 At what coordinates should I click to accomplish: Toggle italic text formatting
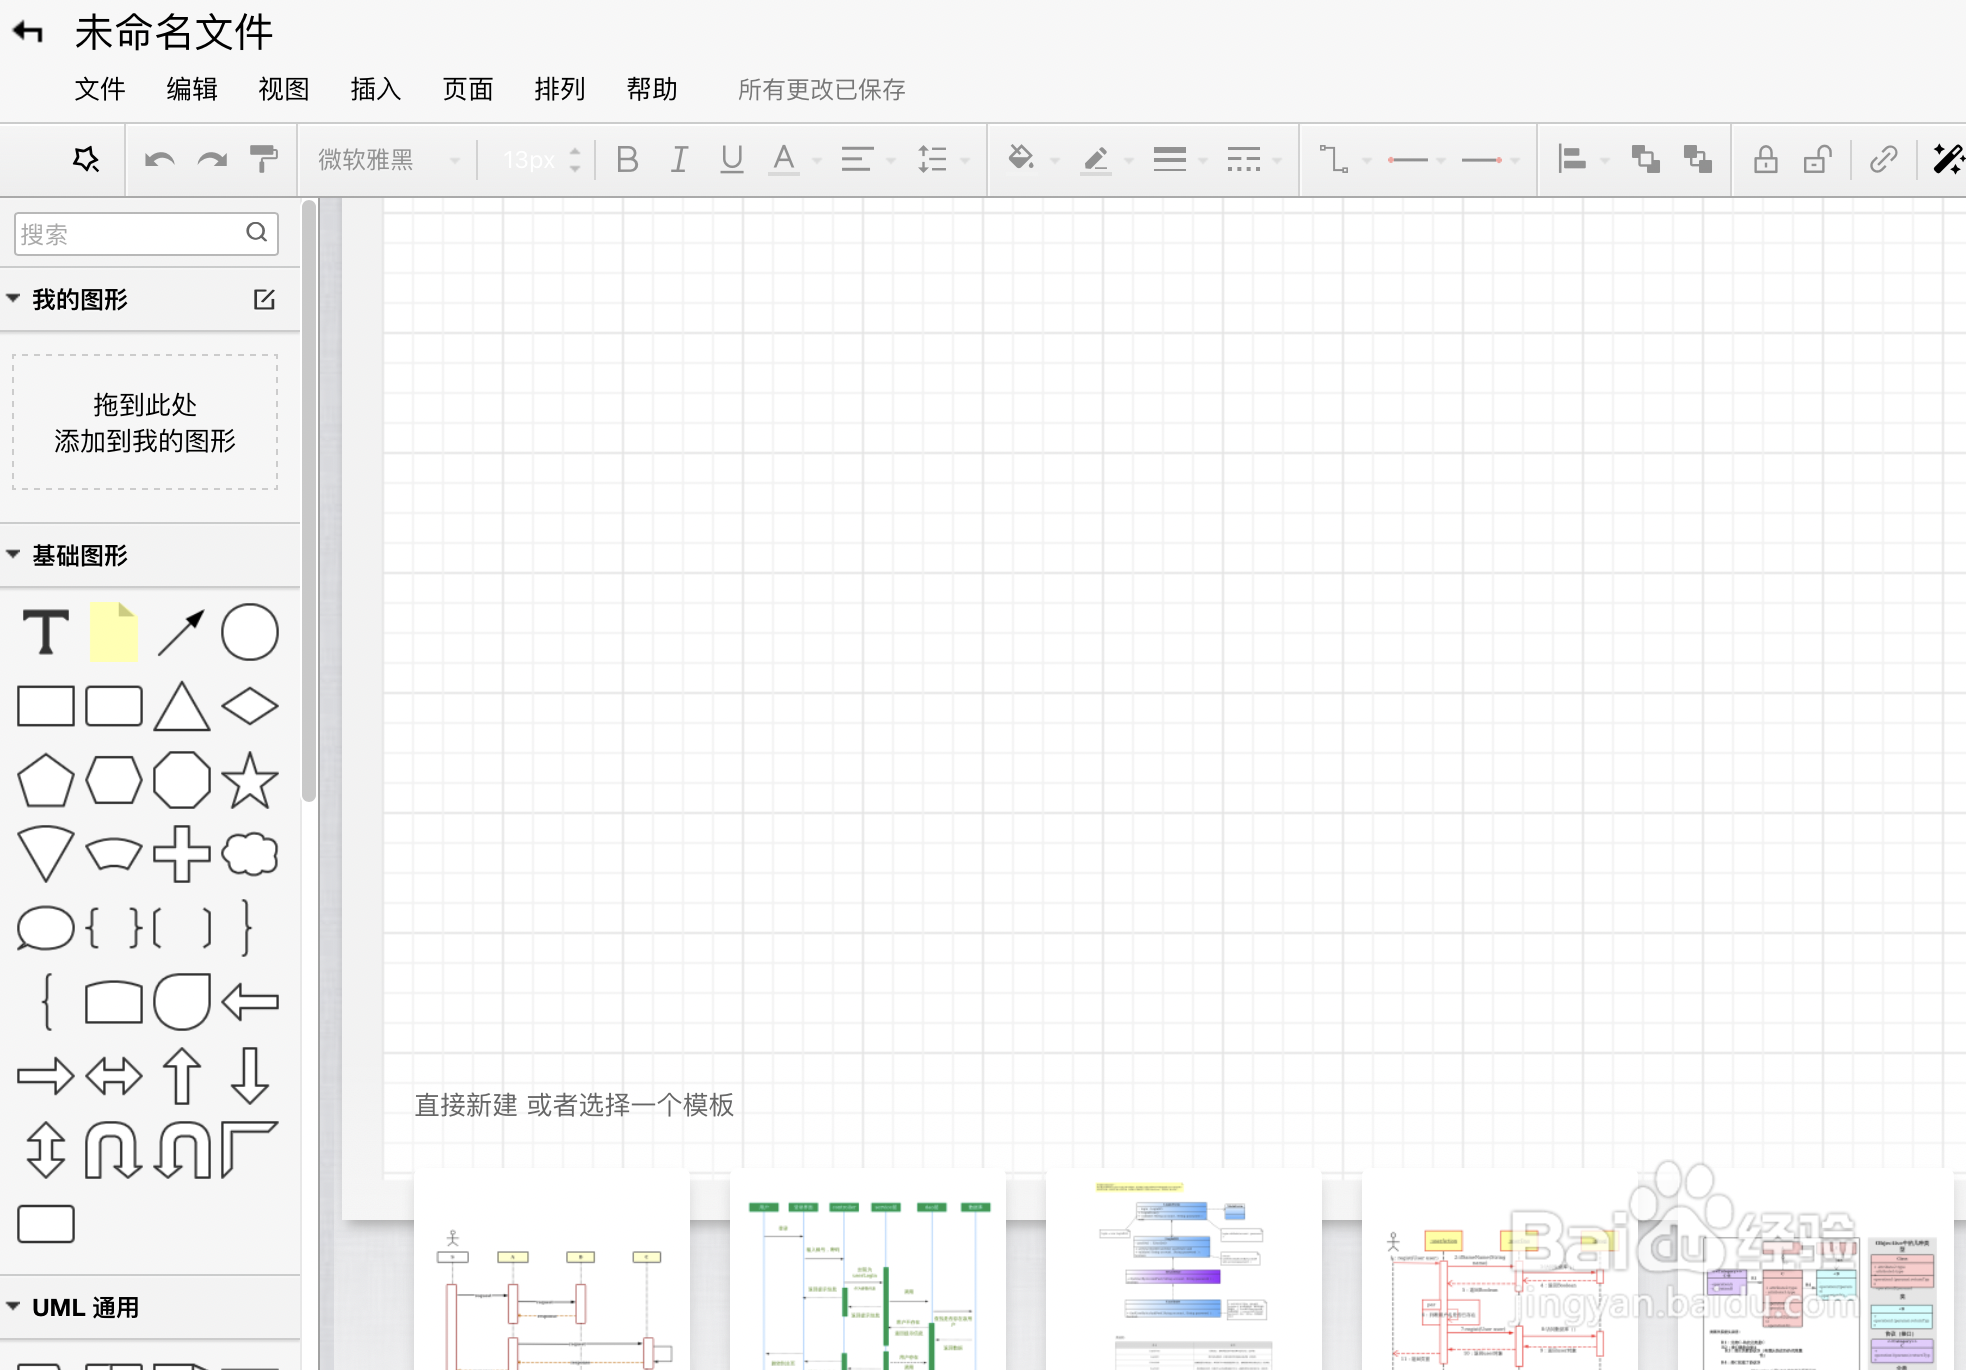[x=679, y=160]
